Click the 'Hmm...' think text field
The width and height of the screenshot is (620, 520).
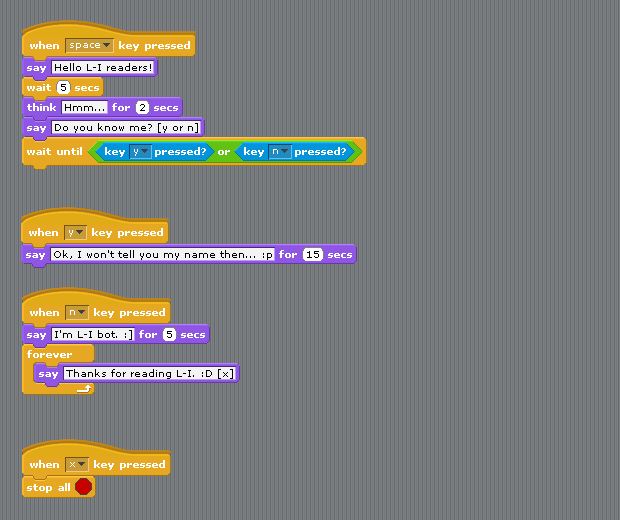click(84, 108)
